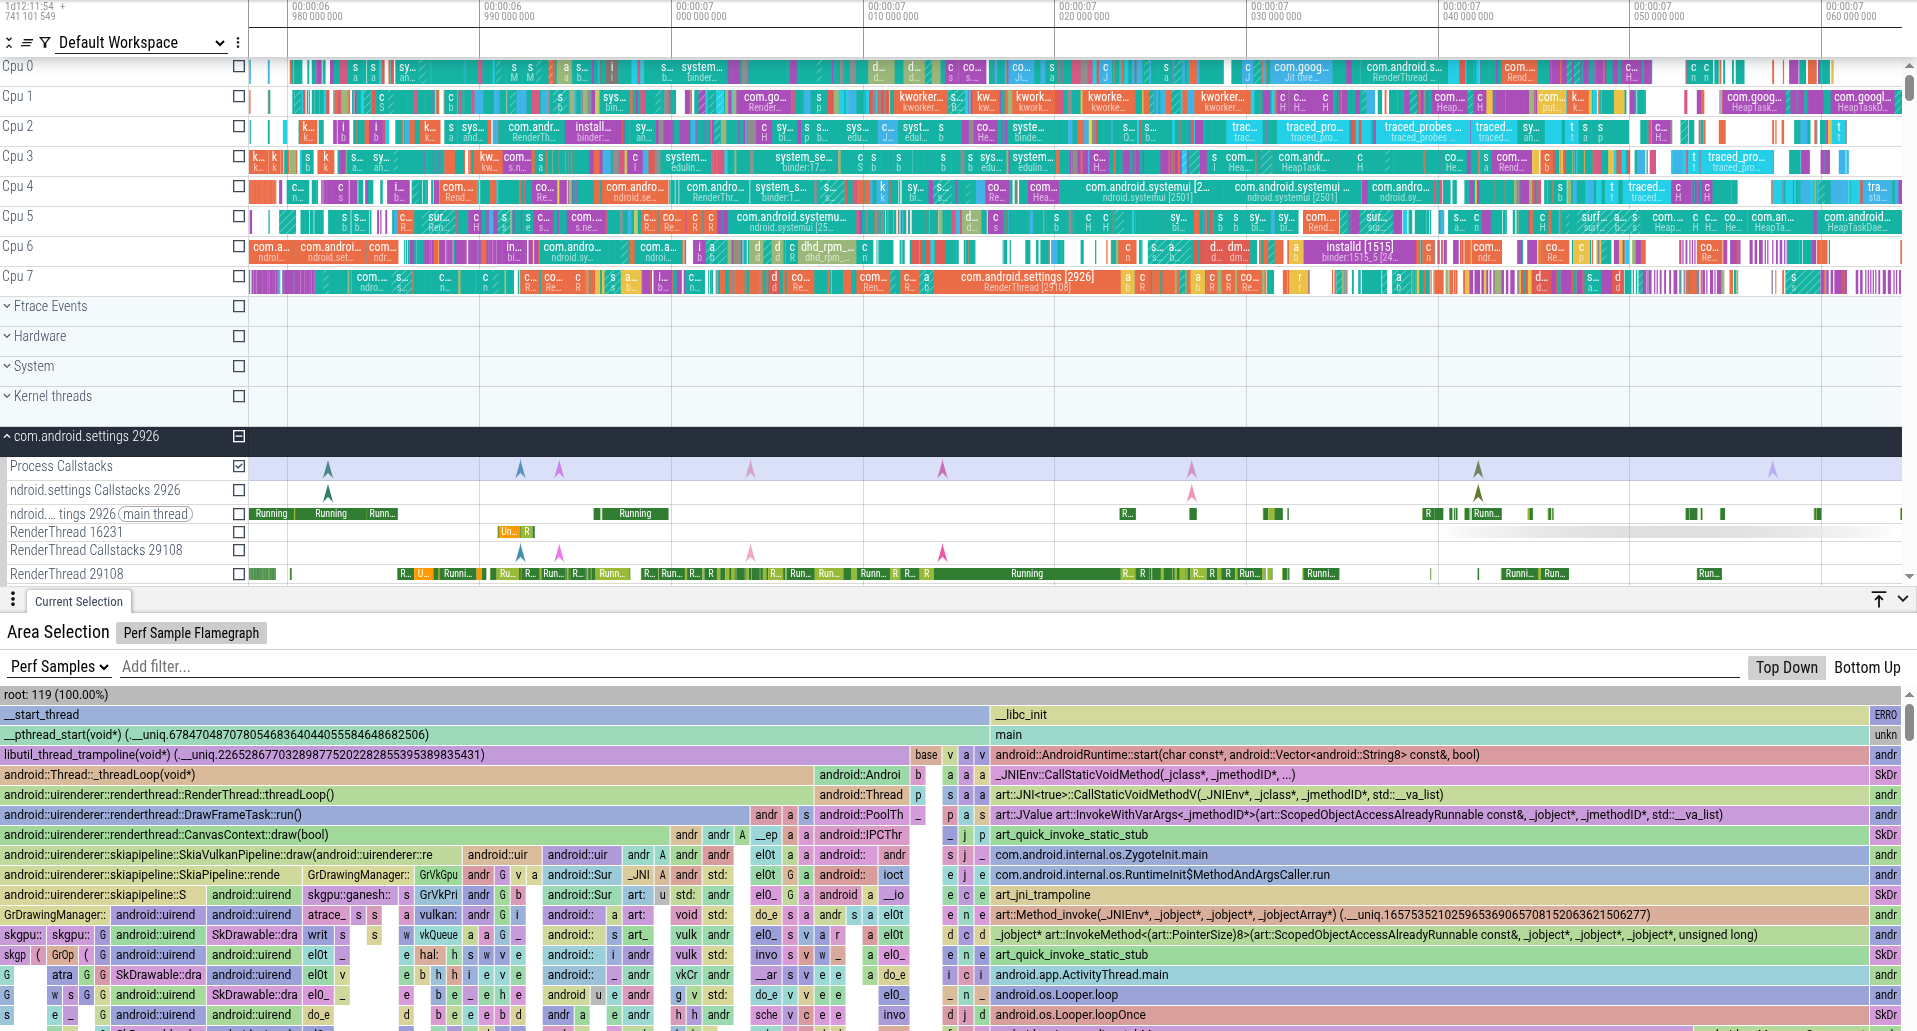Click the Top Down button
The height and width of the screenshot is (1031, 1917).
1786,667
